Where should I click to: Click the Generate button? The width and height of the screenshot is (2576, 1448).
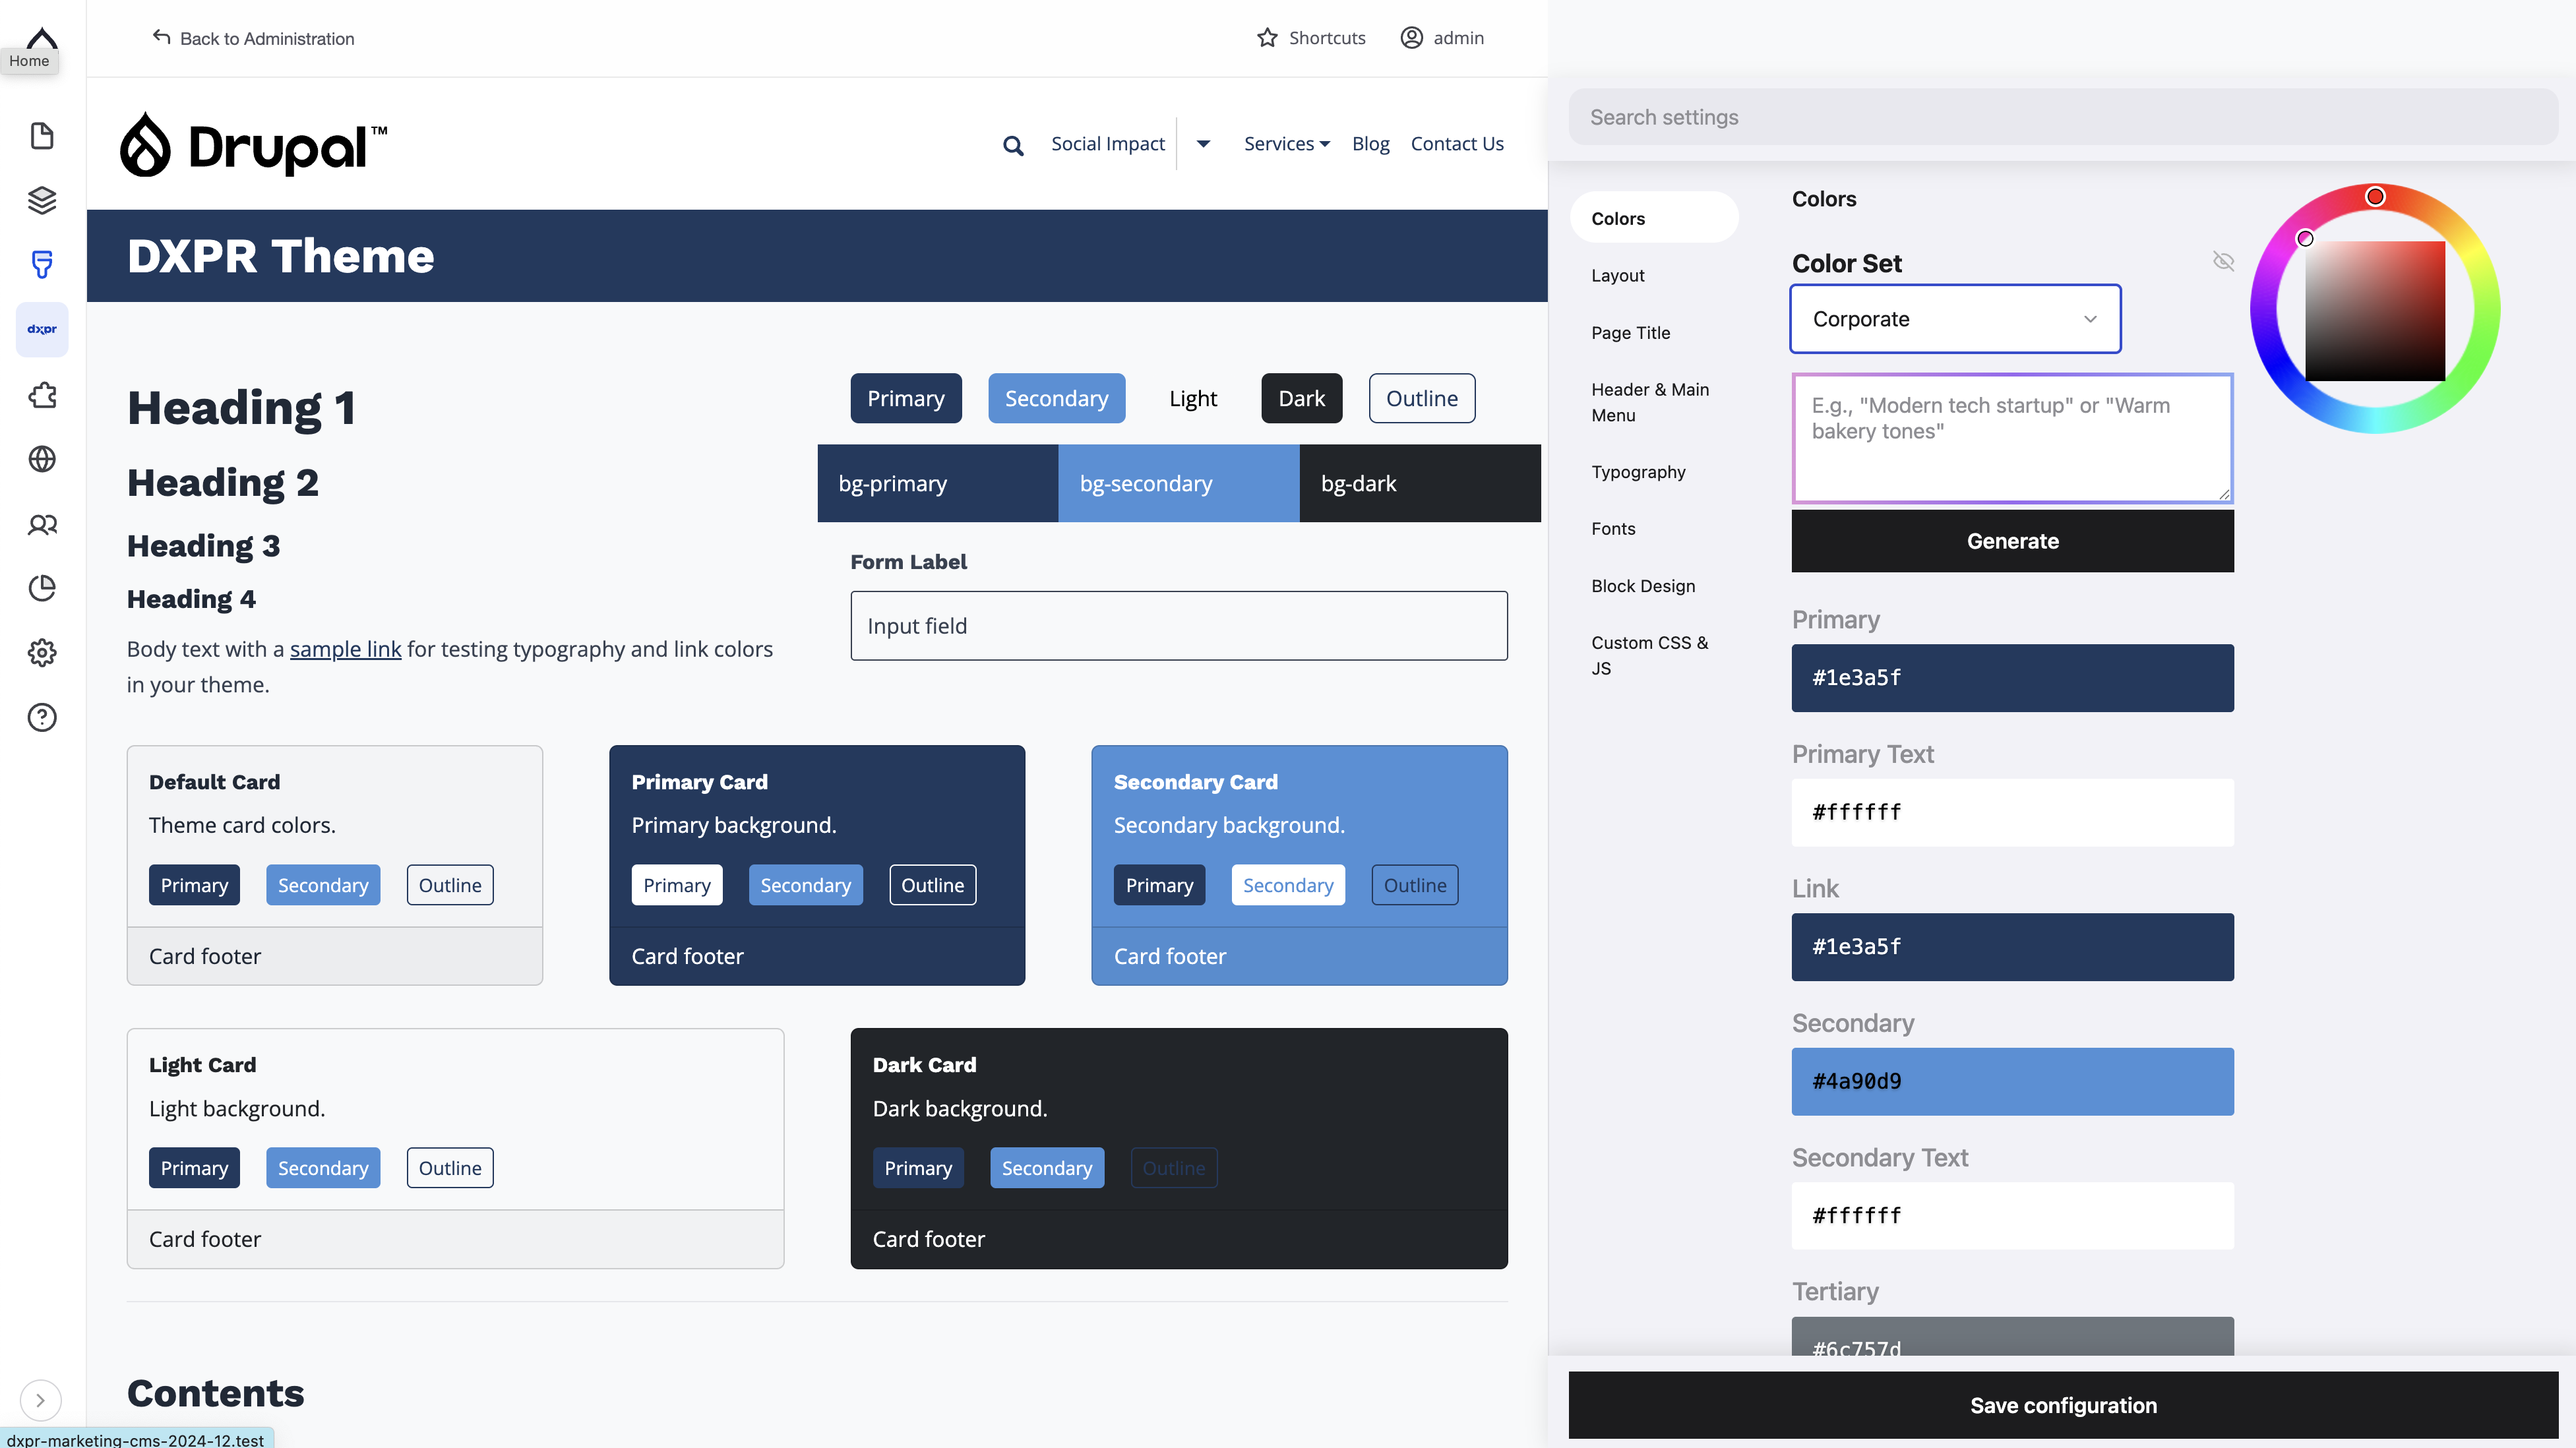[2012, 541]
